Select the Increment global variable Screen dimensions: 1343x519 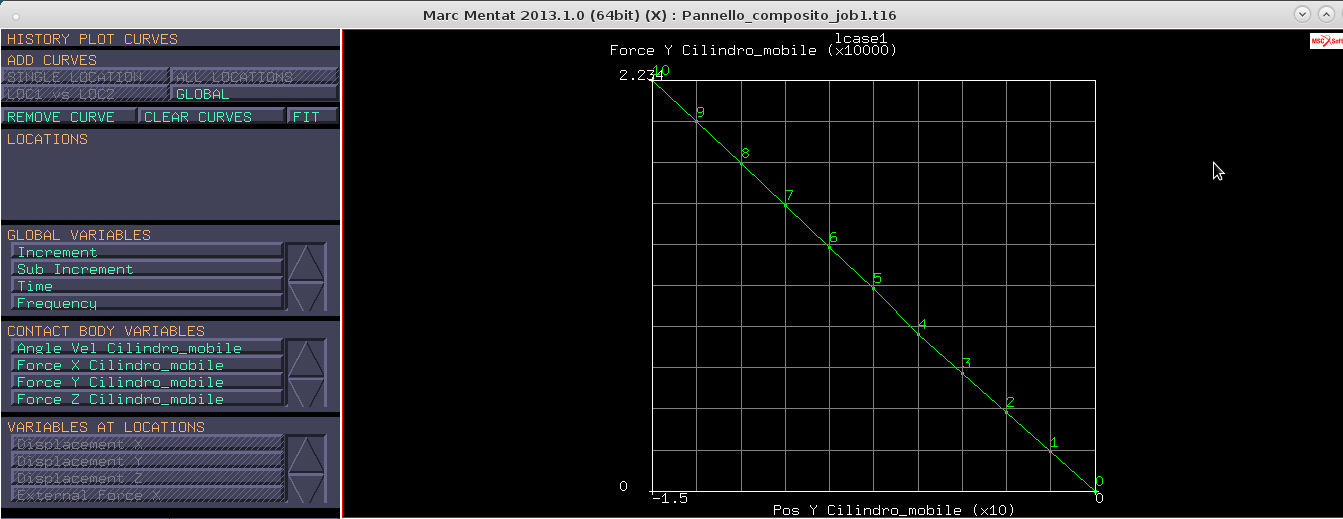(x=147, y=252)
